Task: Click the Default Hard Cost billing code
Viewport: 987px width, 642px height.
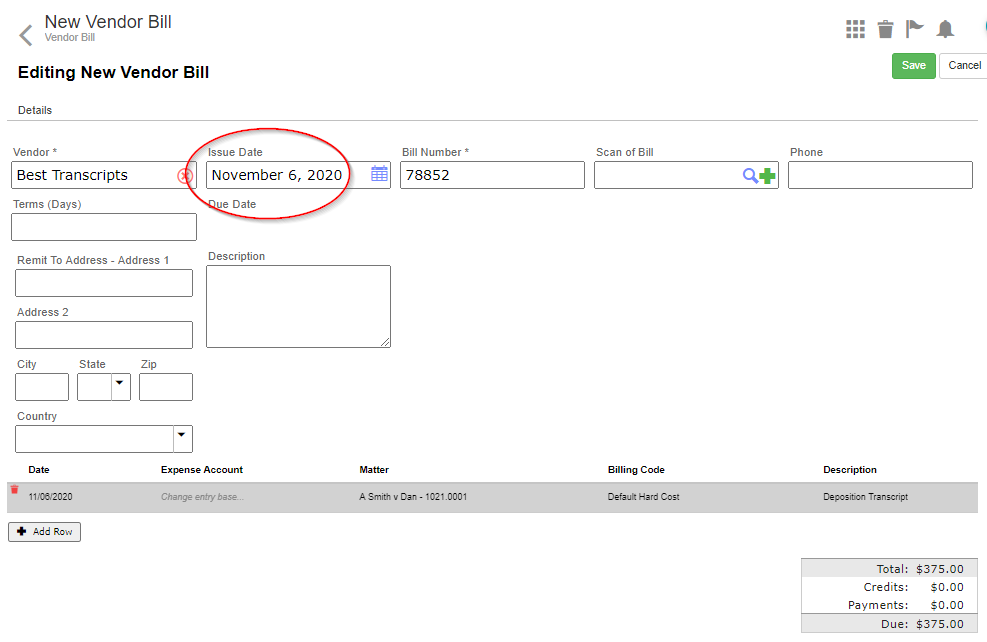Action: (x=643, y=497)
